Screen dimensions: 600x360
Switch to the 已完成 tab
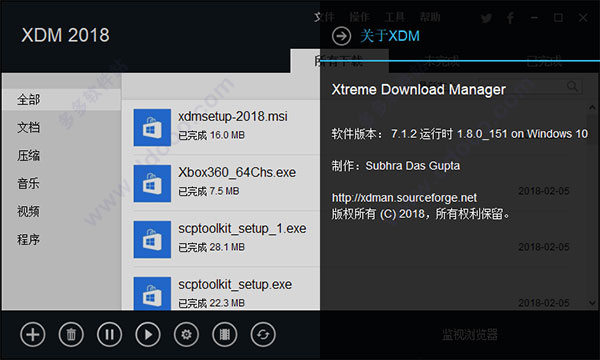(x=544, y=61)
